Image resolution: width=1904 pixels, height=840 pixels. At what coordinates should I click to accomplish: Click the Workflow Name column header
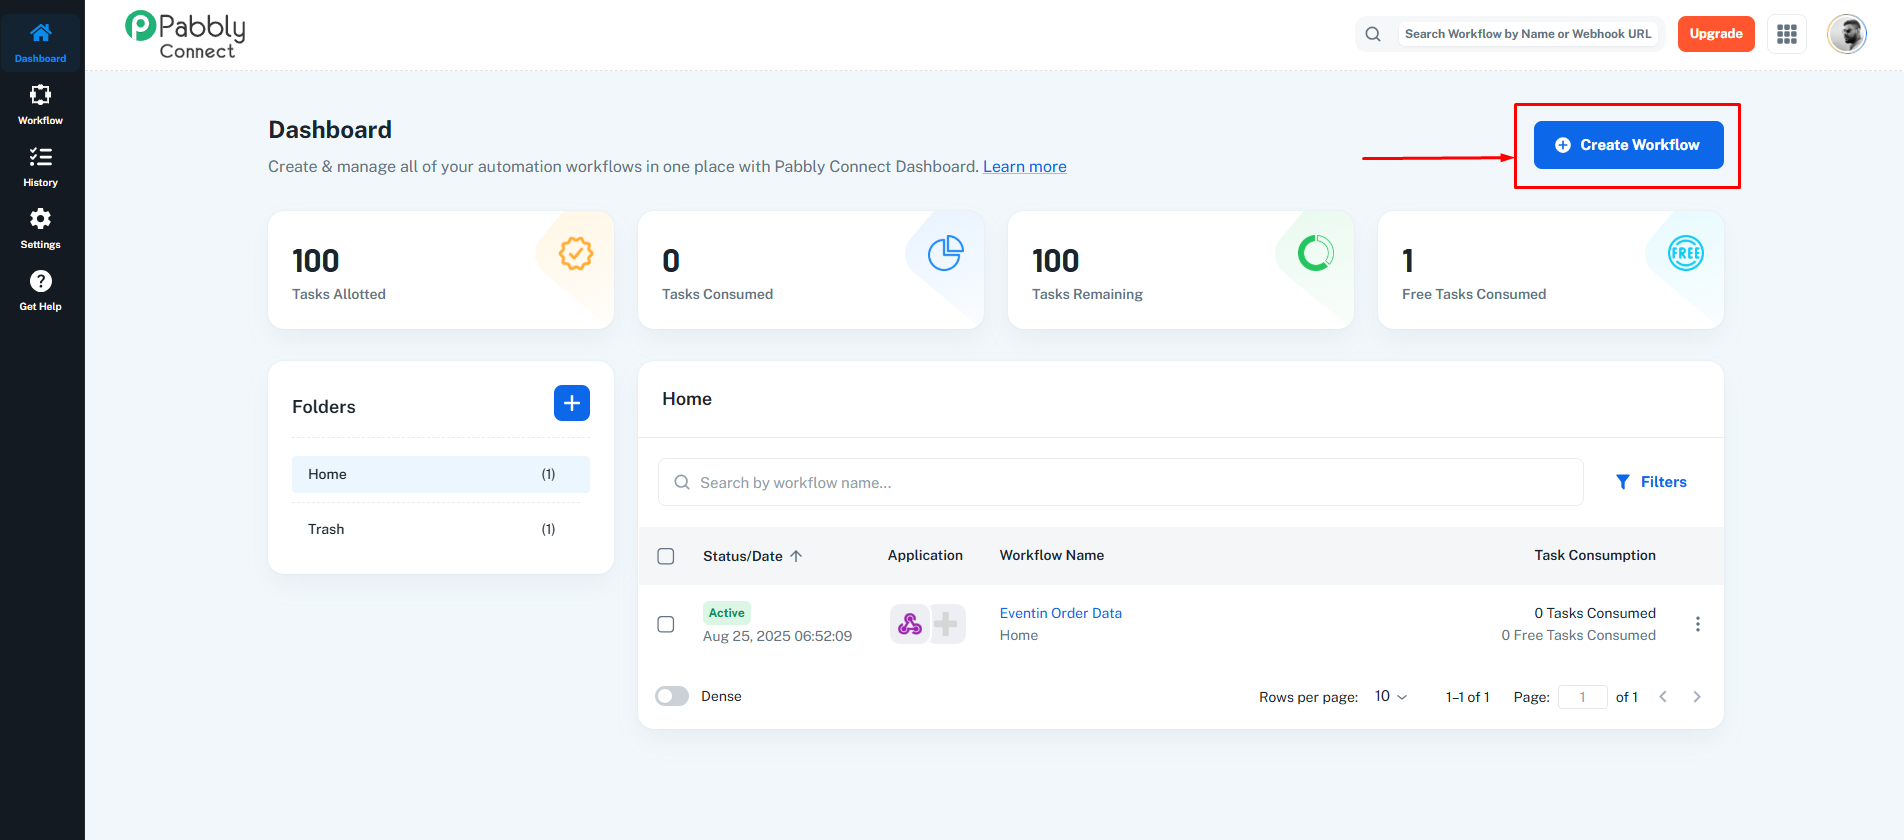[1052, 555]
